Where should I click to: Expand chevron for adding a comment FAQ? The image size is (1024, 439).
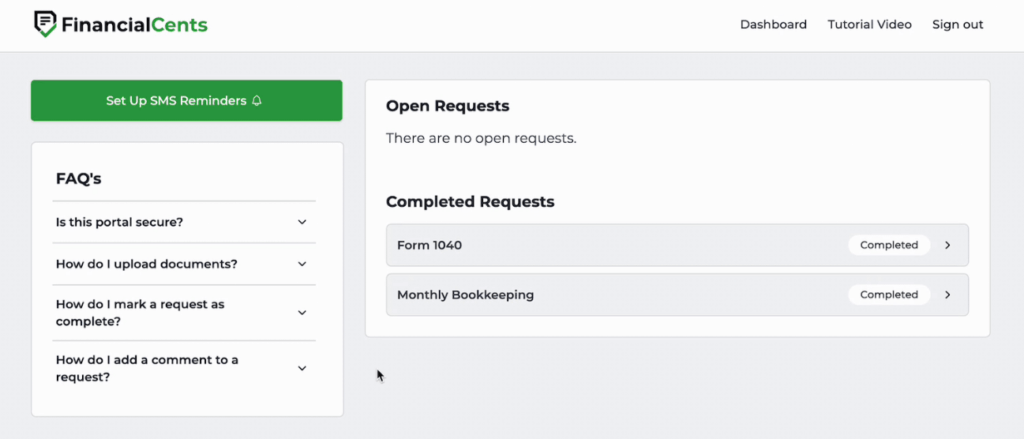[302, 368]
